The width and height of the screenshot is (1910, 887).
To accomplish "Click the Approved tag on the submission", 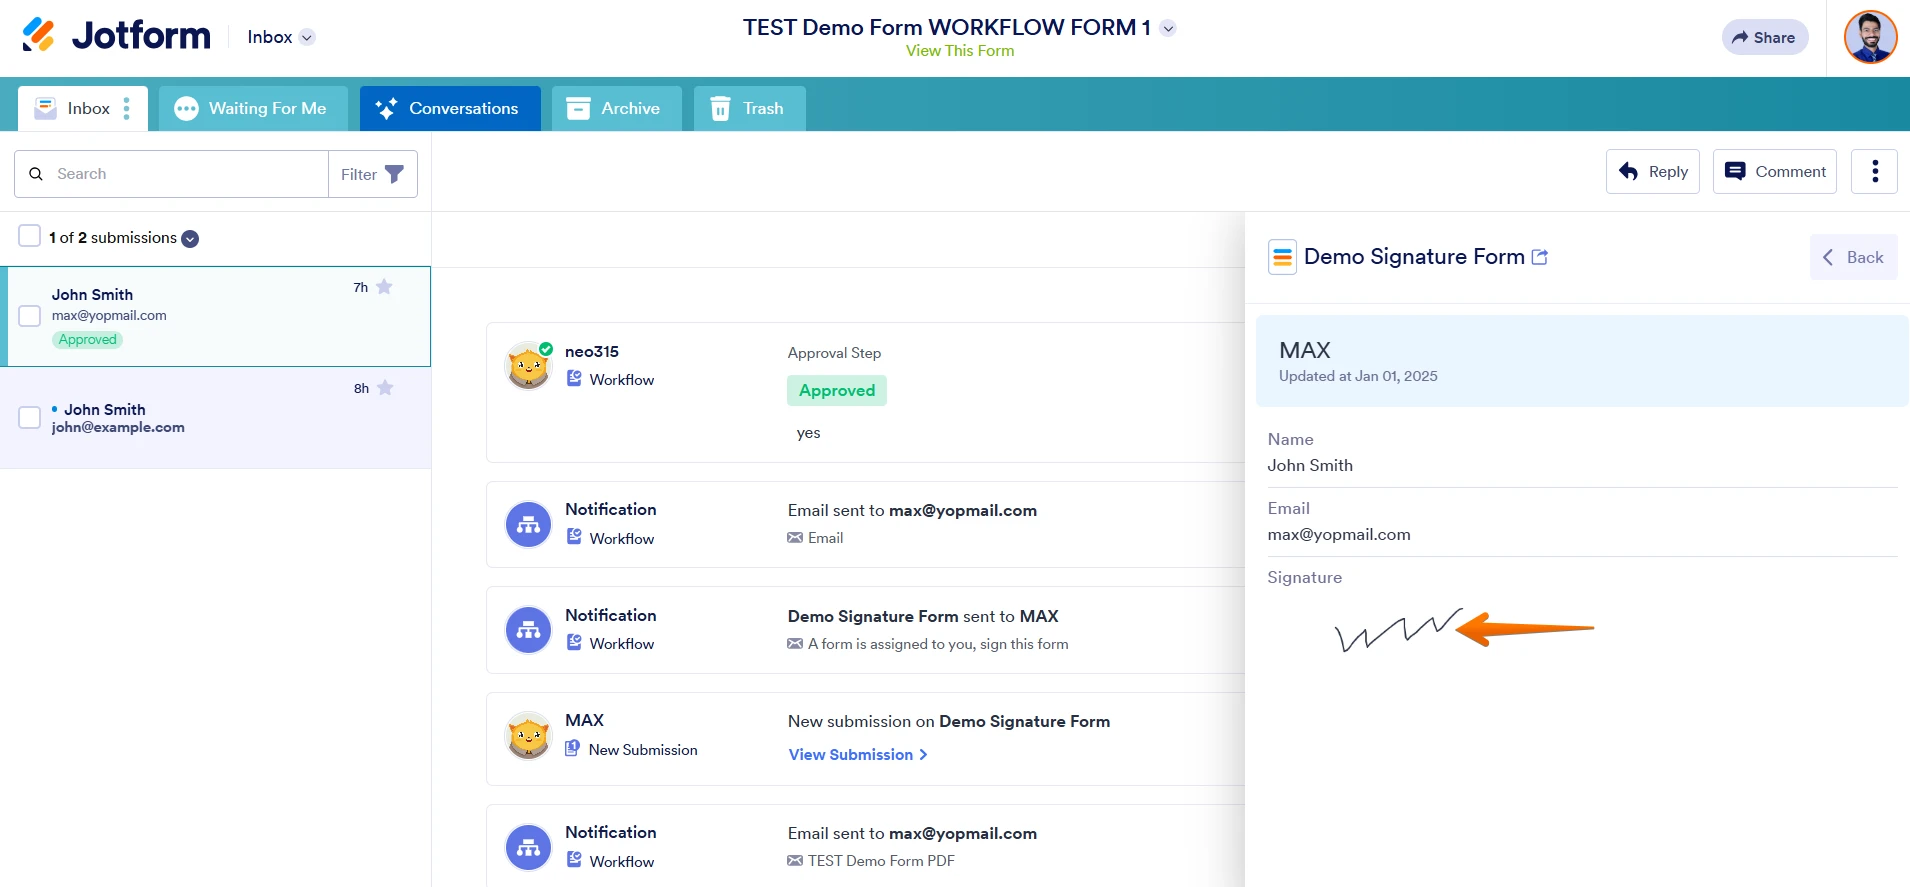I will 87,340.
